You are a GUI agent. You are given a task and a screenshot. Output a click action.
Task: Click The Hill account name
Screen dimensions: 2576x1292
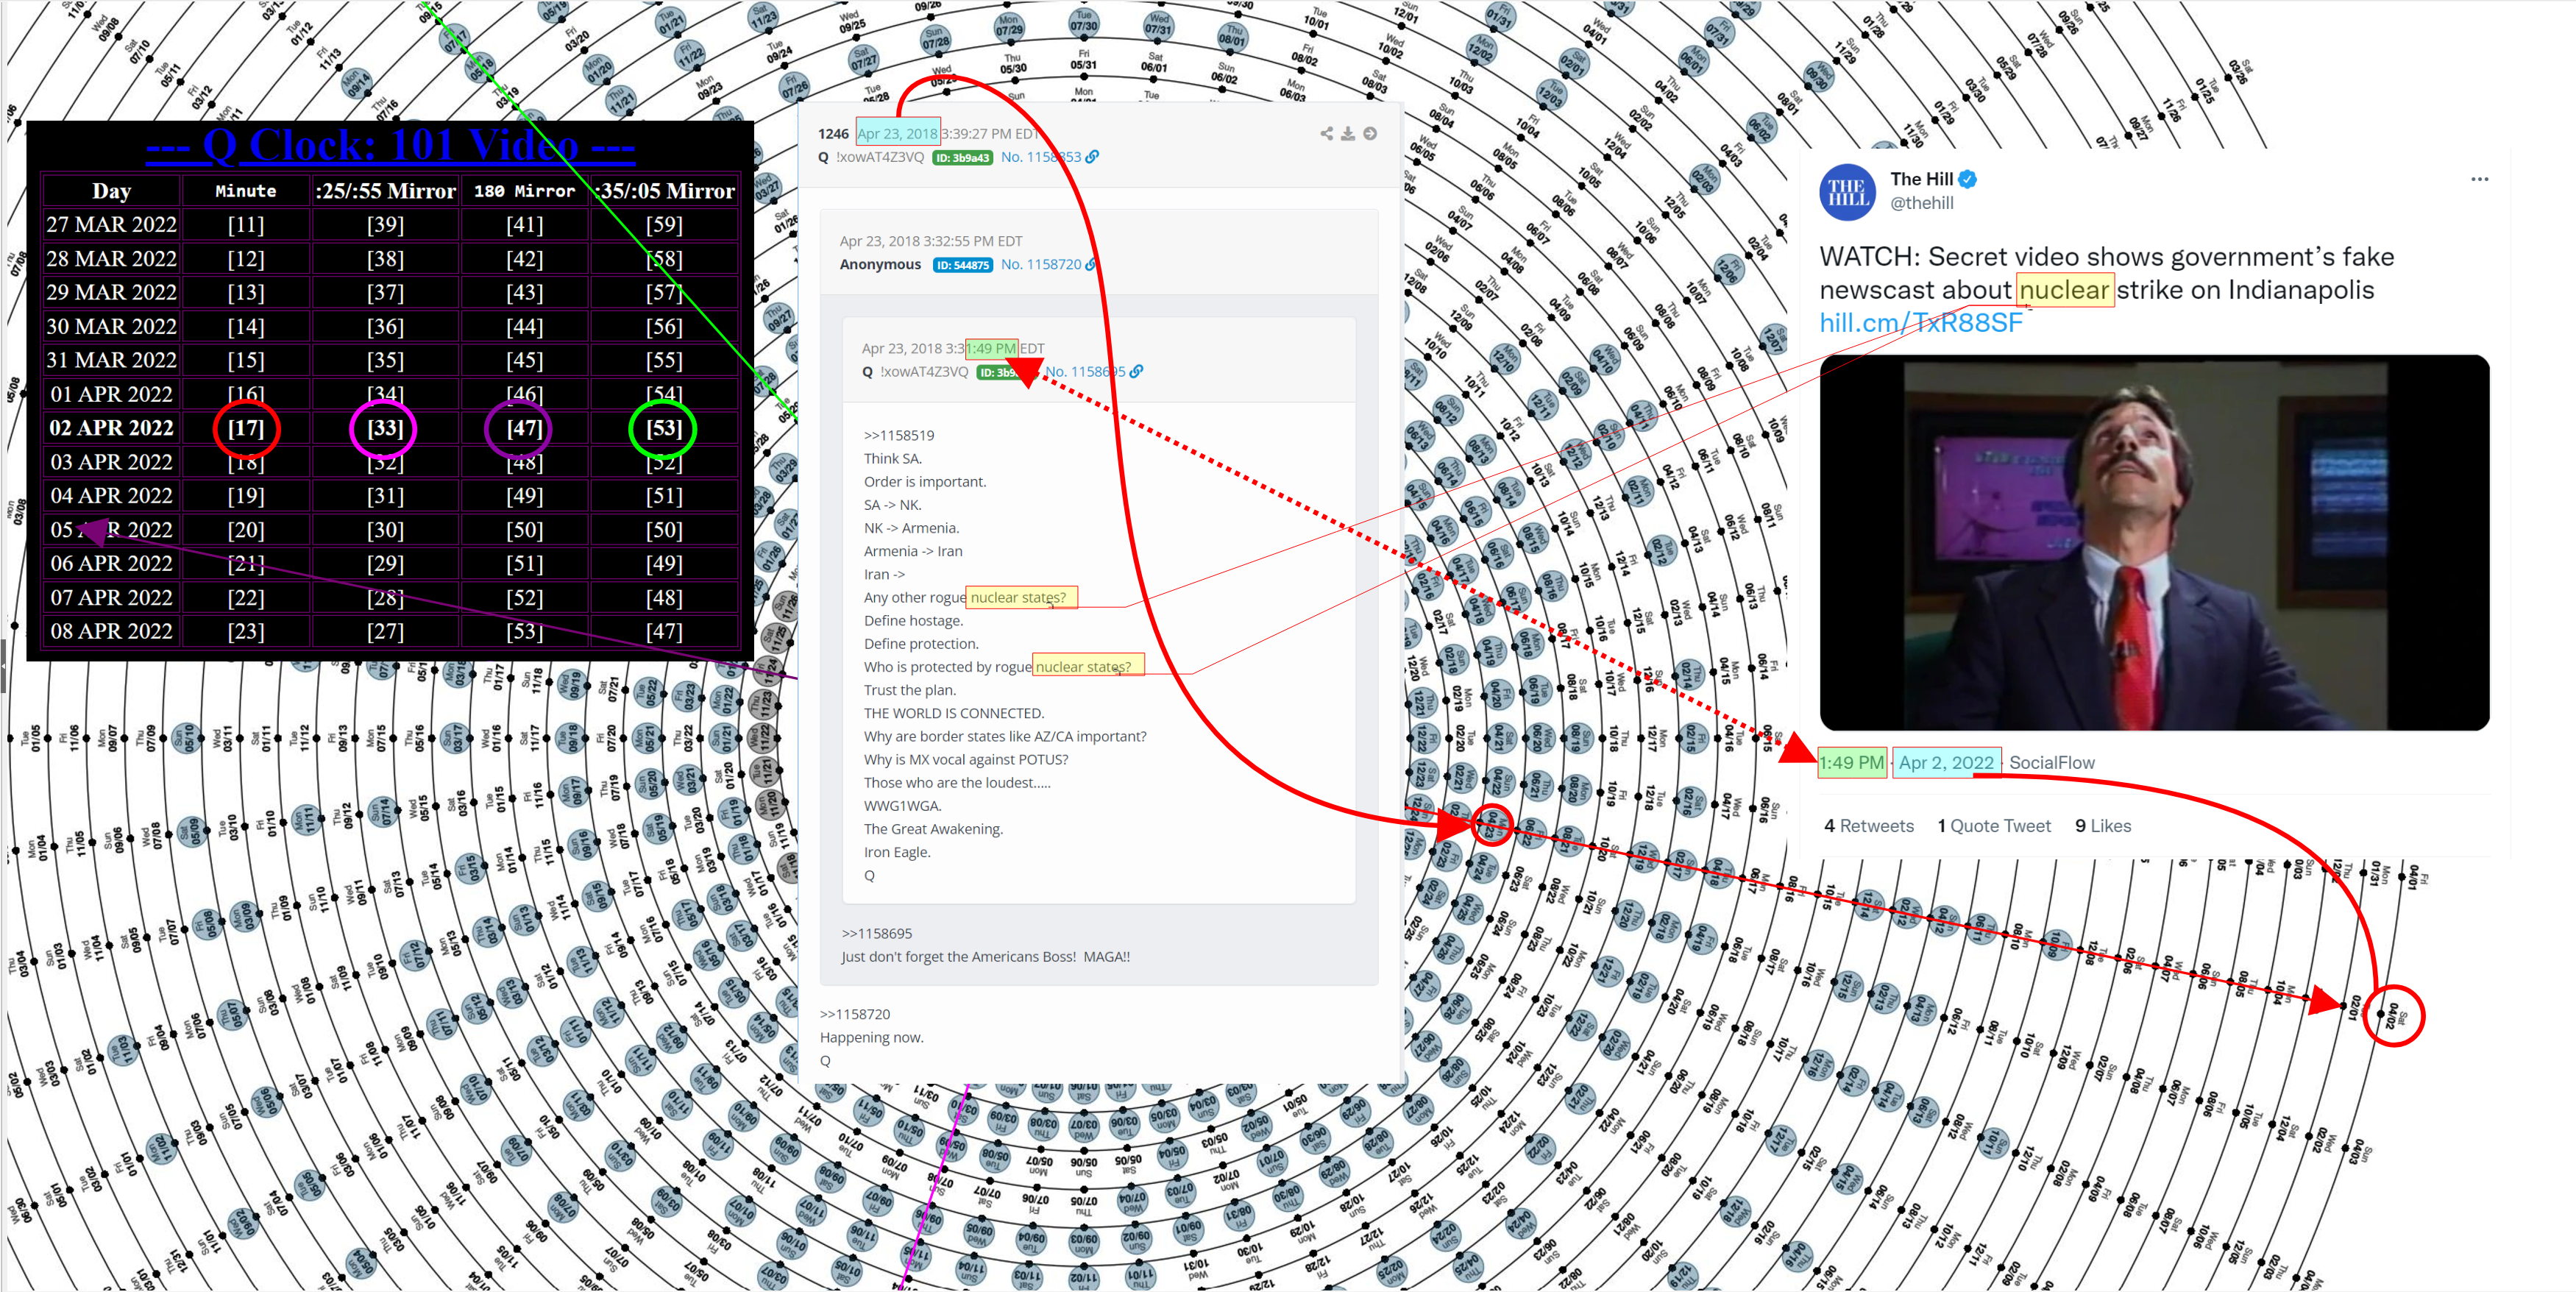1921,179
